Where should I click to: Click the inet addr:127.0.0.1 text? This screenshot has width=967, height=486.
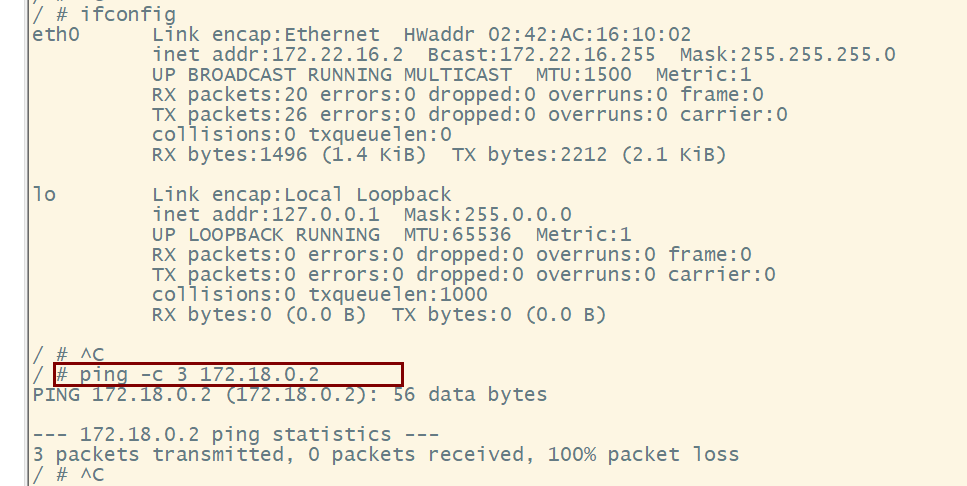pos(266,215)
